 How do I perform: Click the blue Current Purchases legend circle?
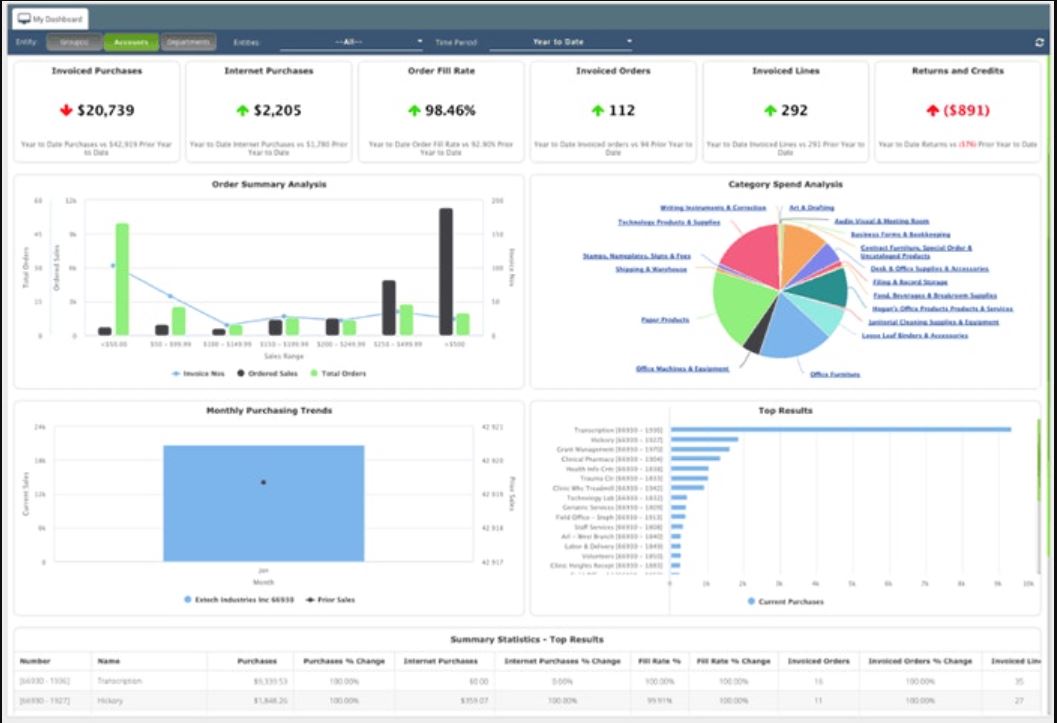click(749, 600)
